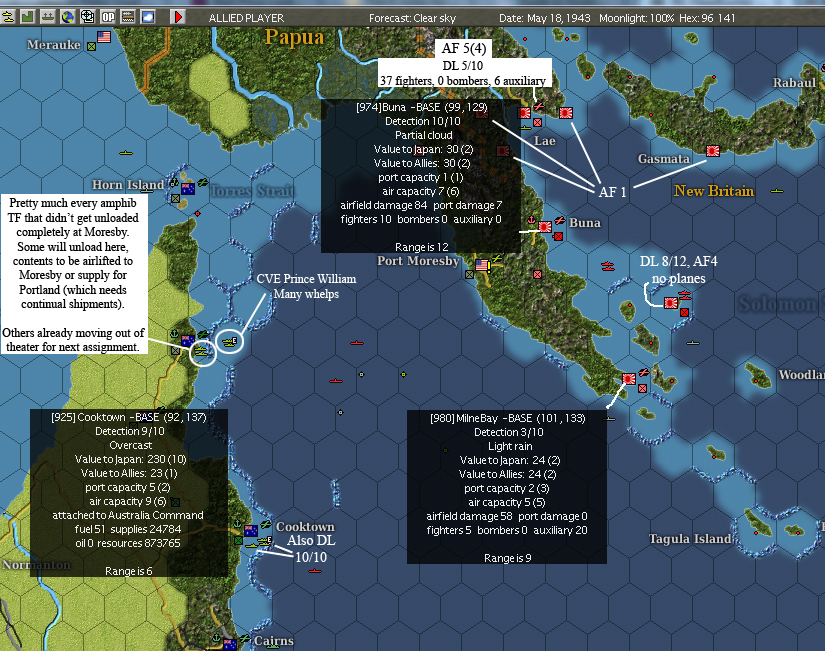This screenshot has width=825, height=651.
Task: Select the Australian flag at Portland Roads
Action: (x=188, y=340)
